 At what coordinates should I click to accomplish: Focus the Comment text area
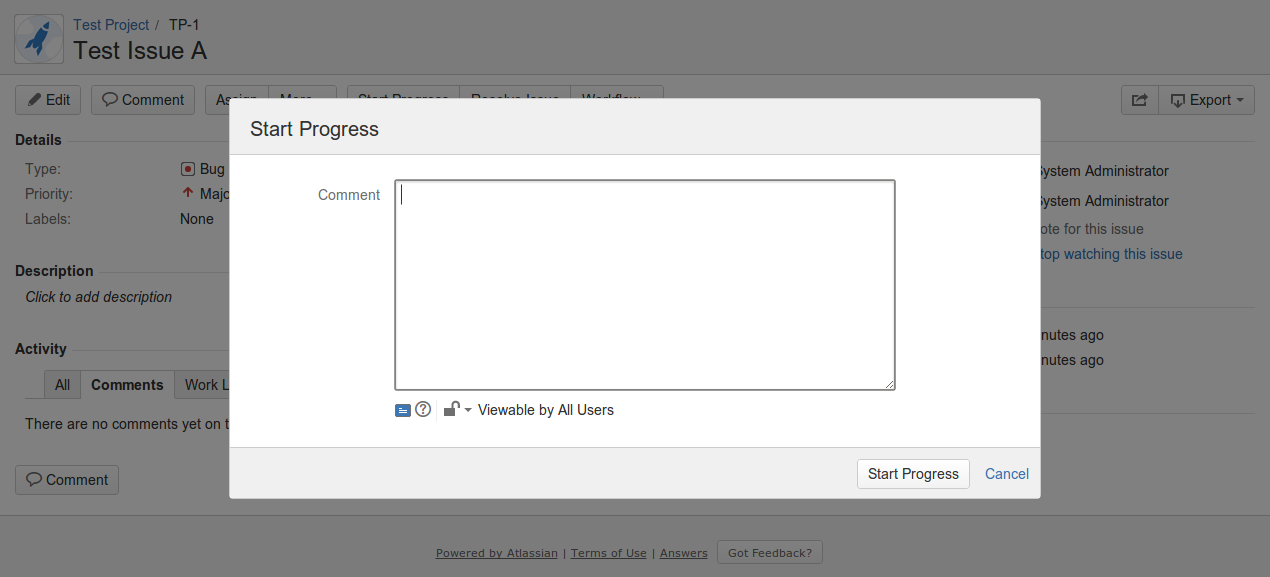[644, 285]
